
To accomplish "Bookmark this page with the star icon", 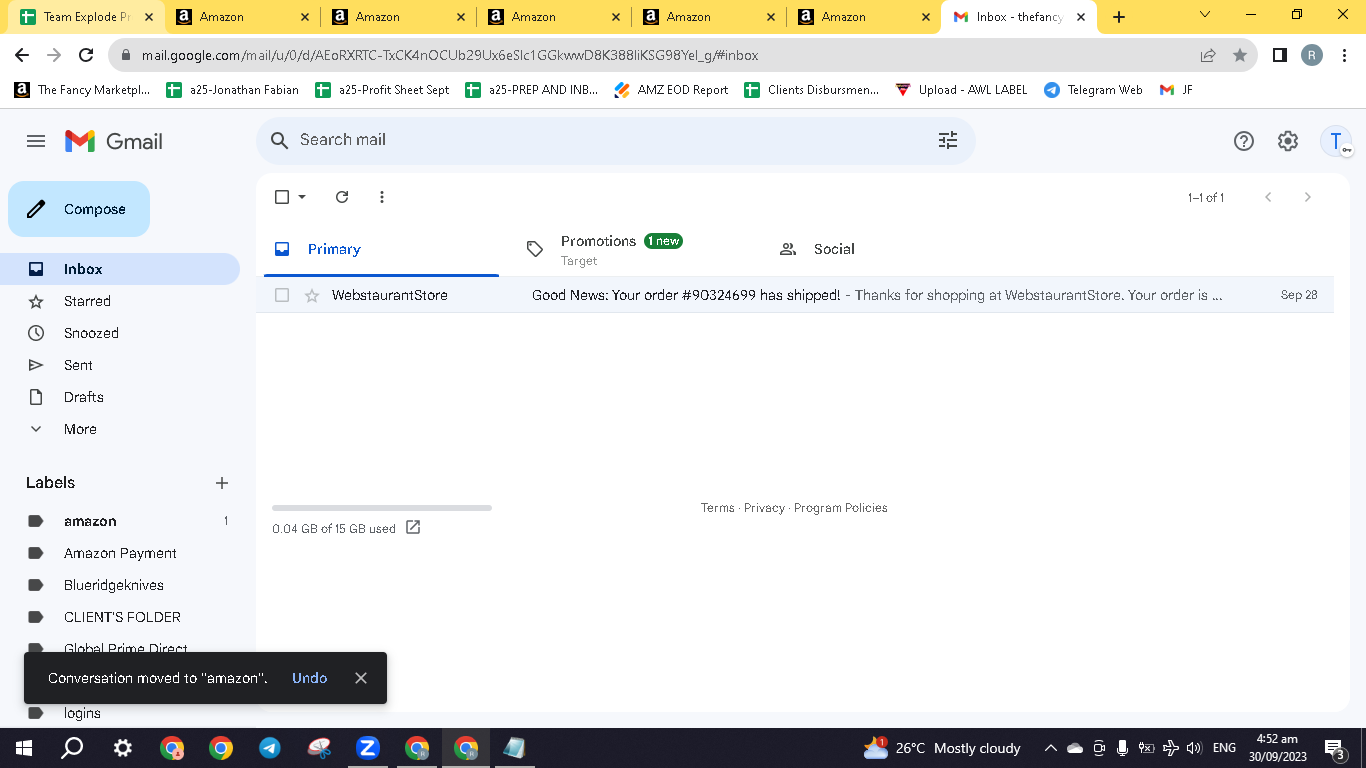I will click(x=1240, y=55).
